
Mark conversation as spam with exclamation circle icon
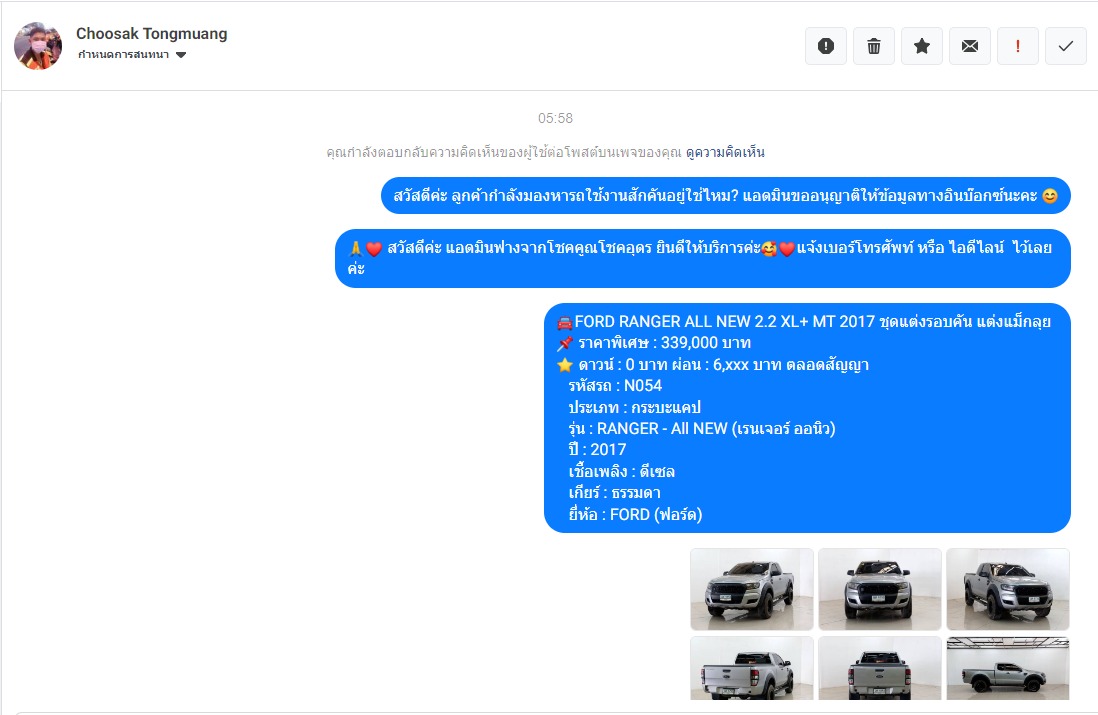[826, 46]
